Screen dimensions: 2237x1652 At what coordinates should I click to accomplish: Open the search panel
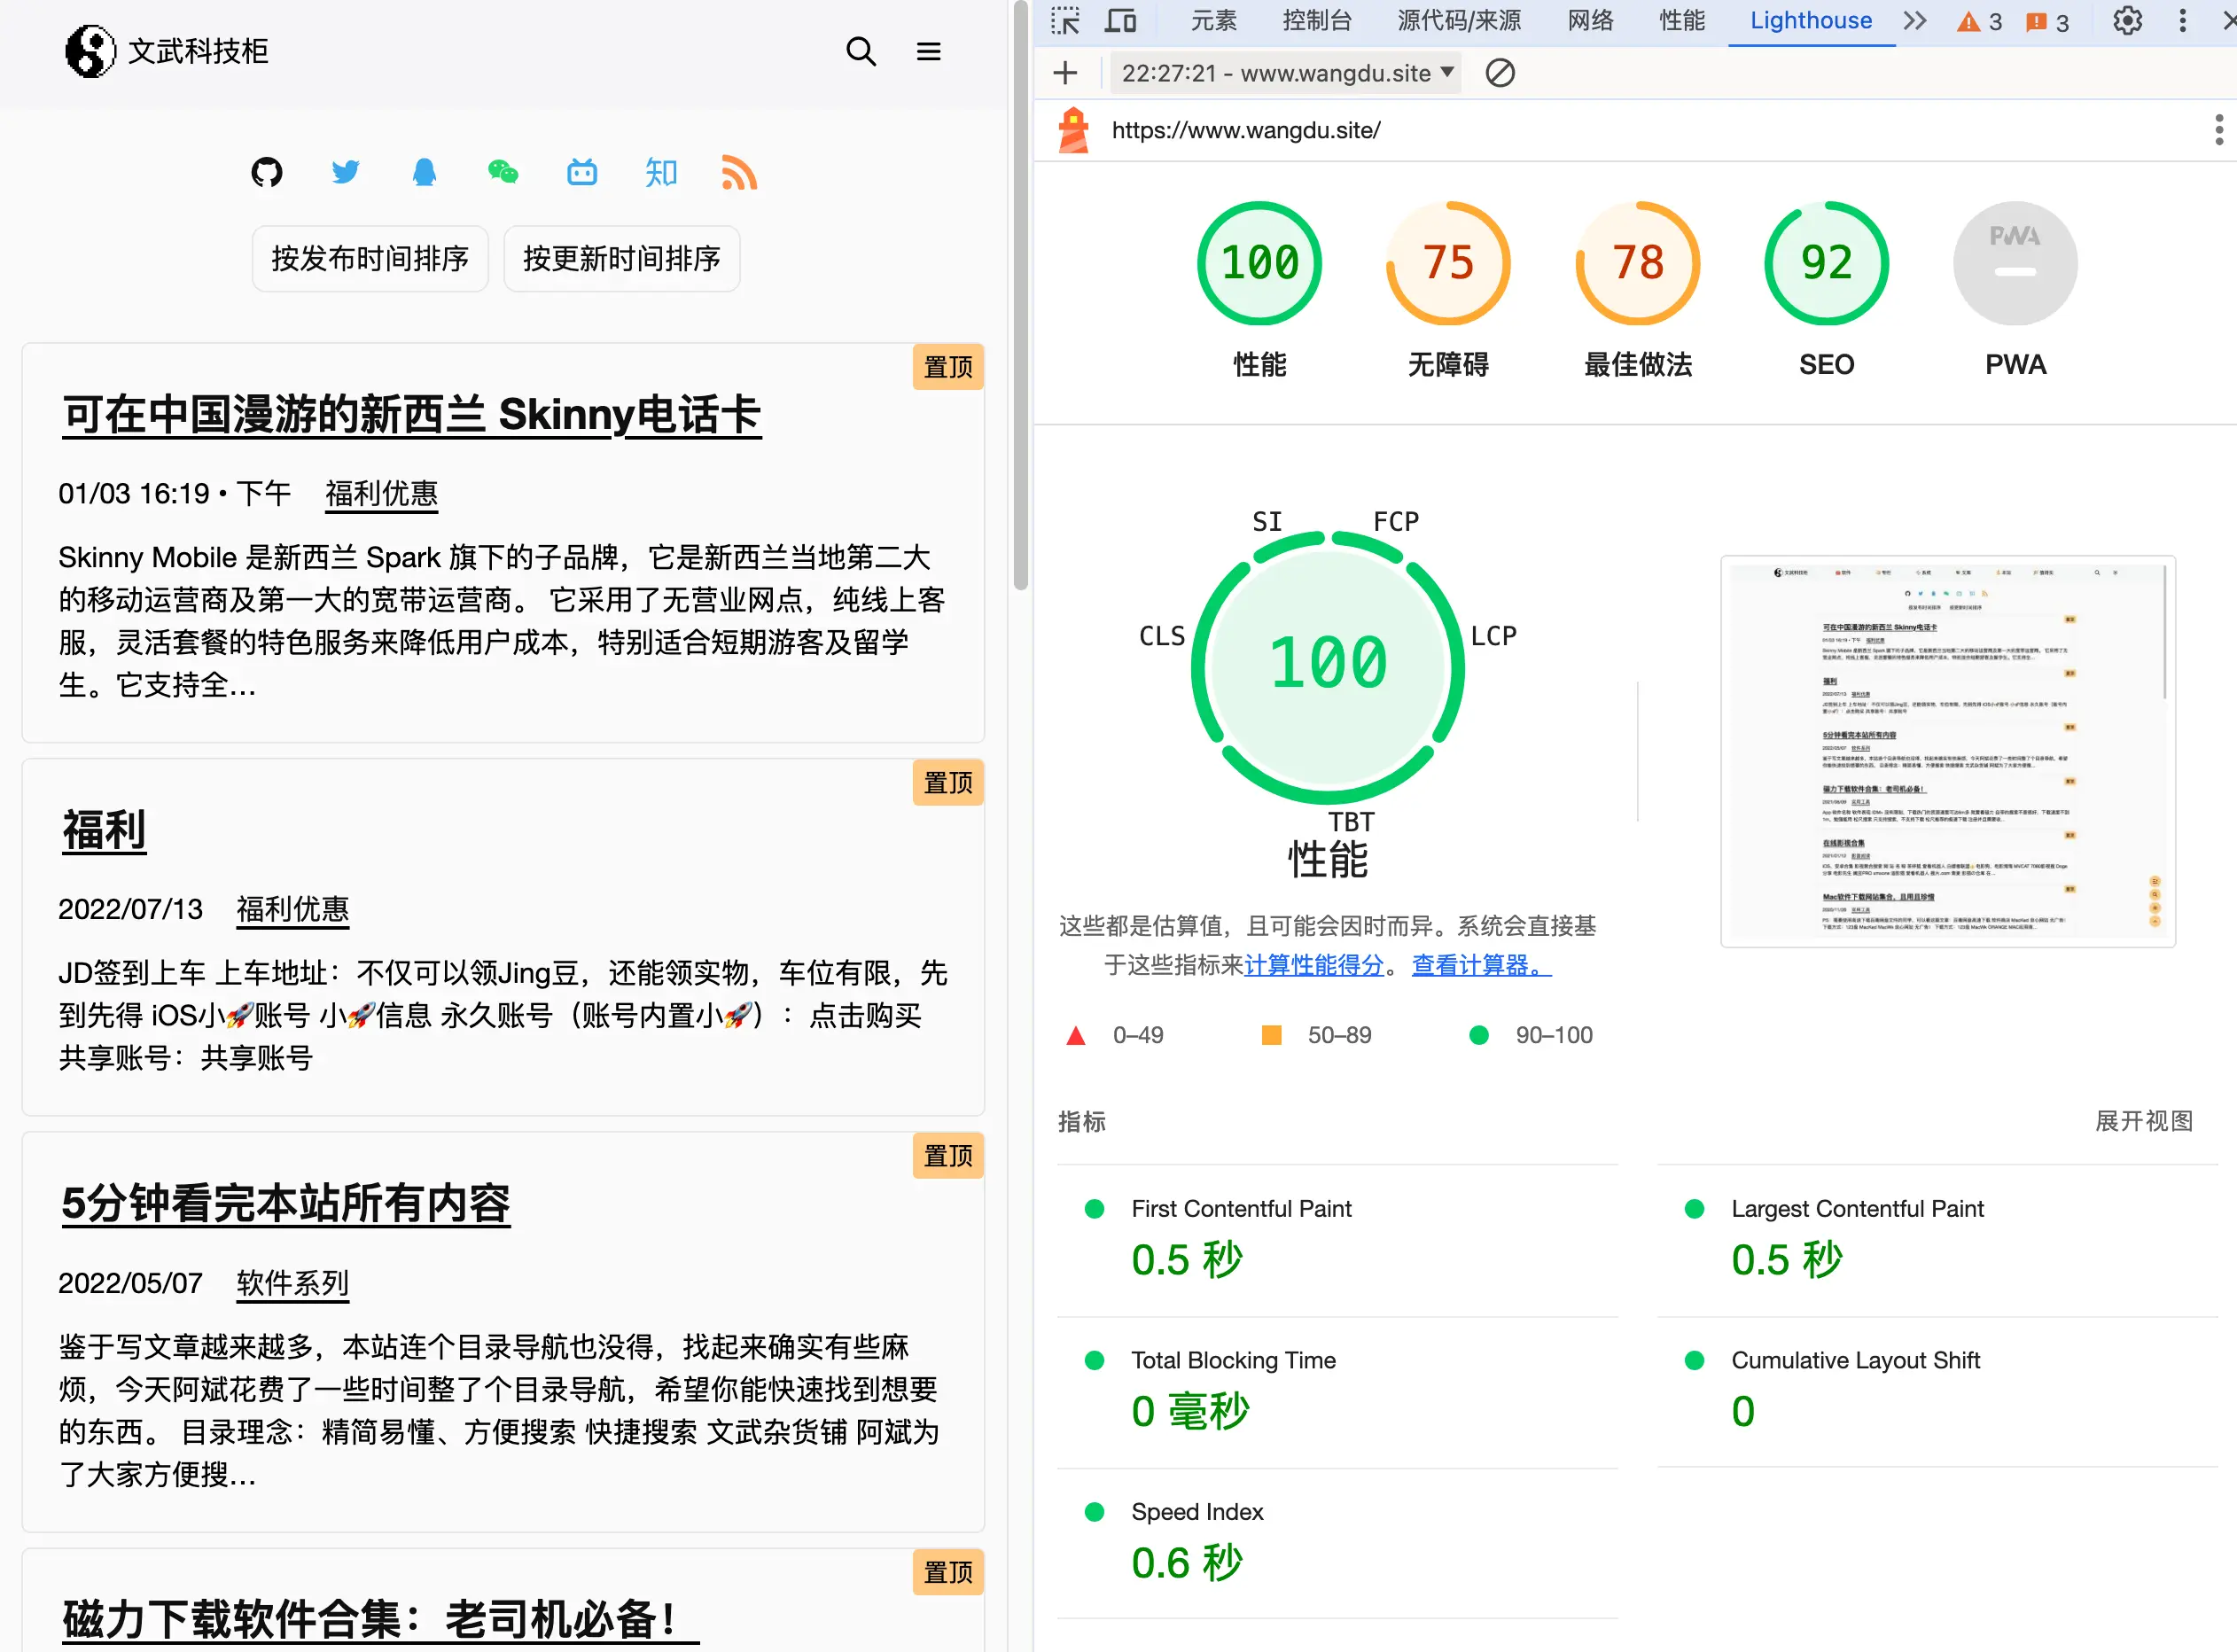[x=863, y=51]
